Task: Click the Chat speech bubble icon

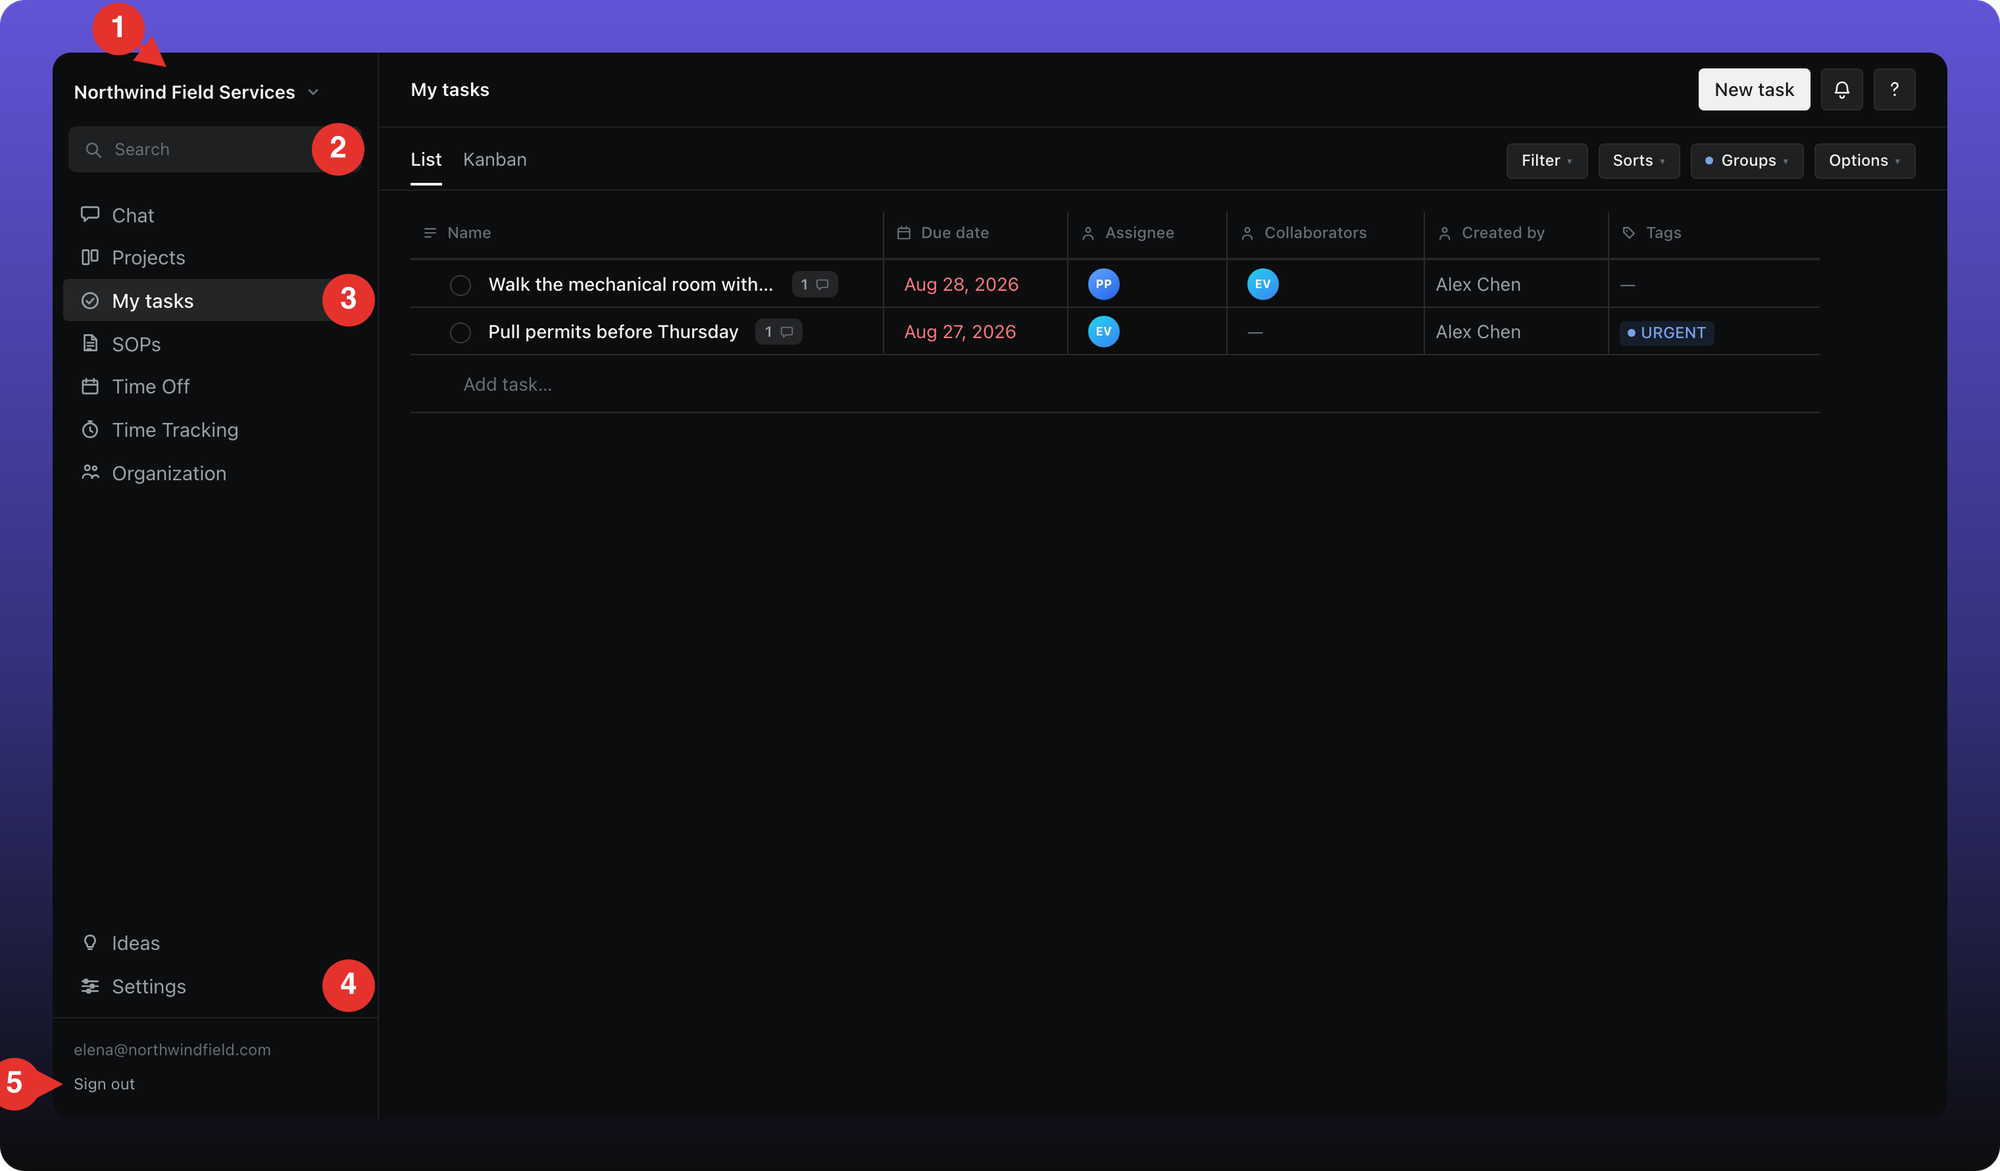Action: click(90, 214)
